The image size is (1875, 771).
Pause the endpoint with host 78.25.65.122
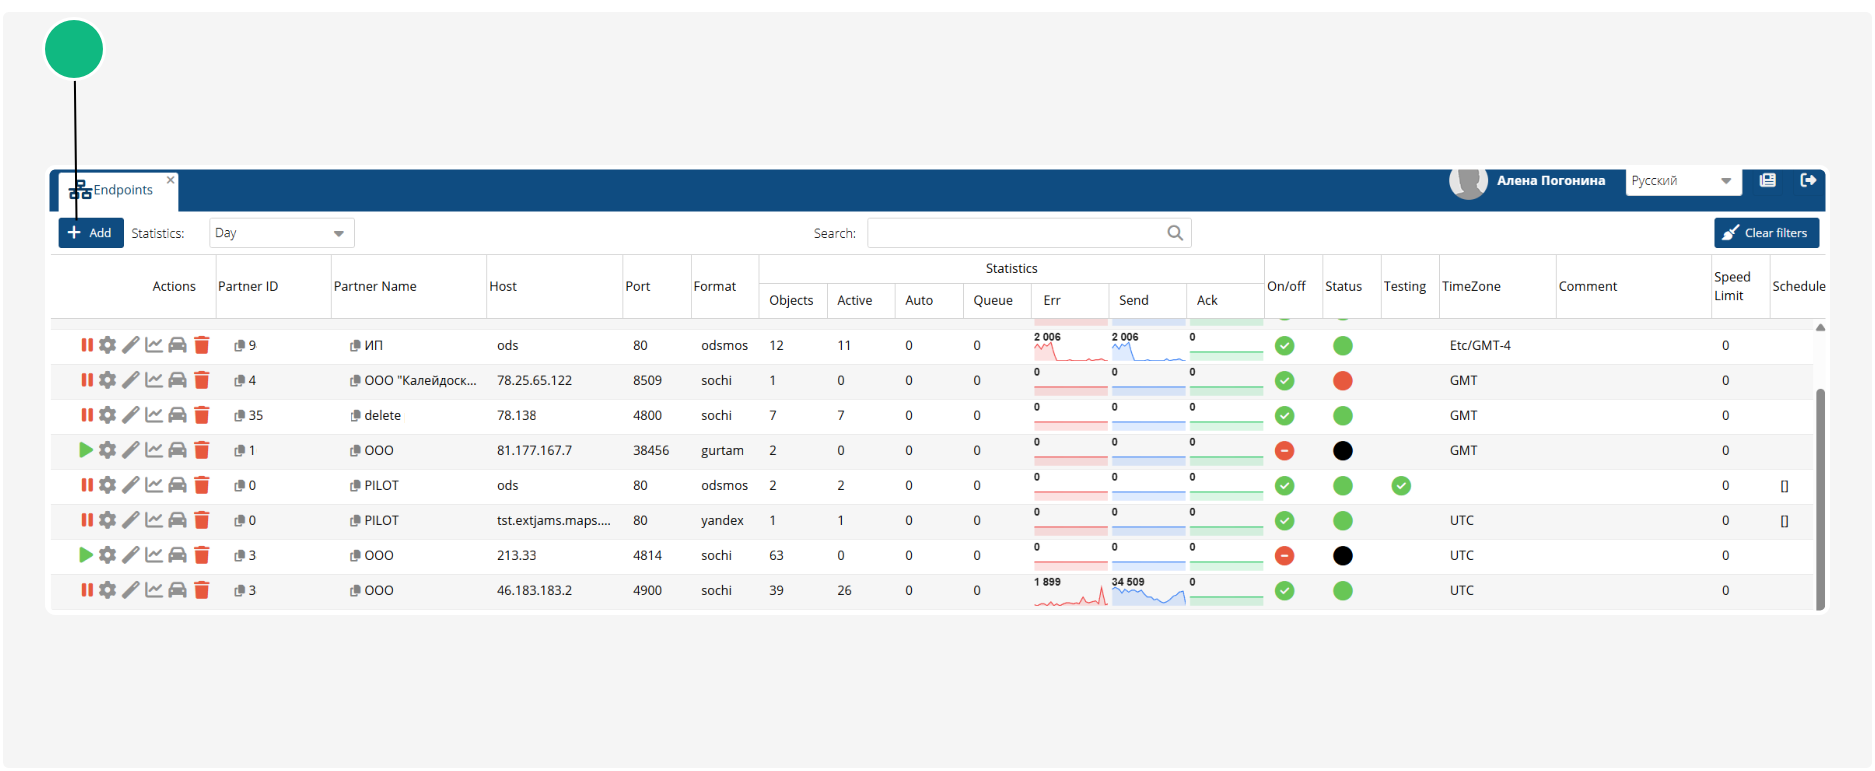click(87, 380)
